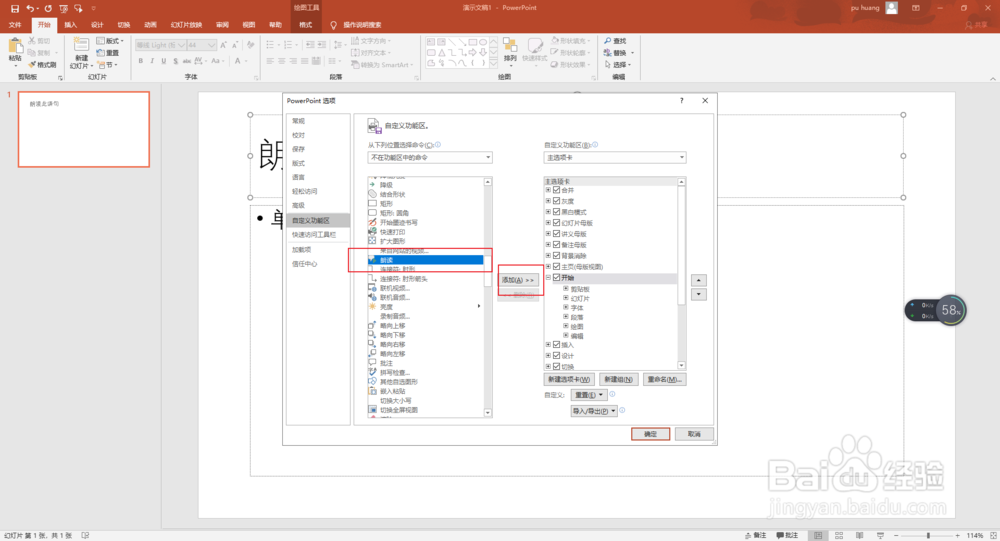1000x541 pixels.
Task: Click the 新建幻灯片 new slide icon
Action: [81, 47]
